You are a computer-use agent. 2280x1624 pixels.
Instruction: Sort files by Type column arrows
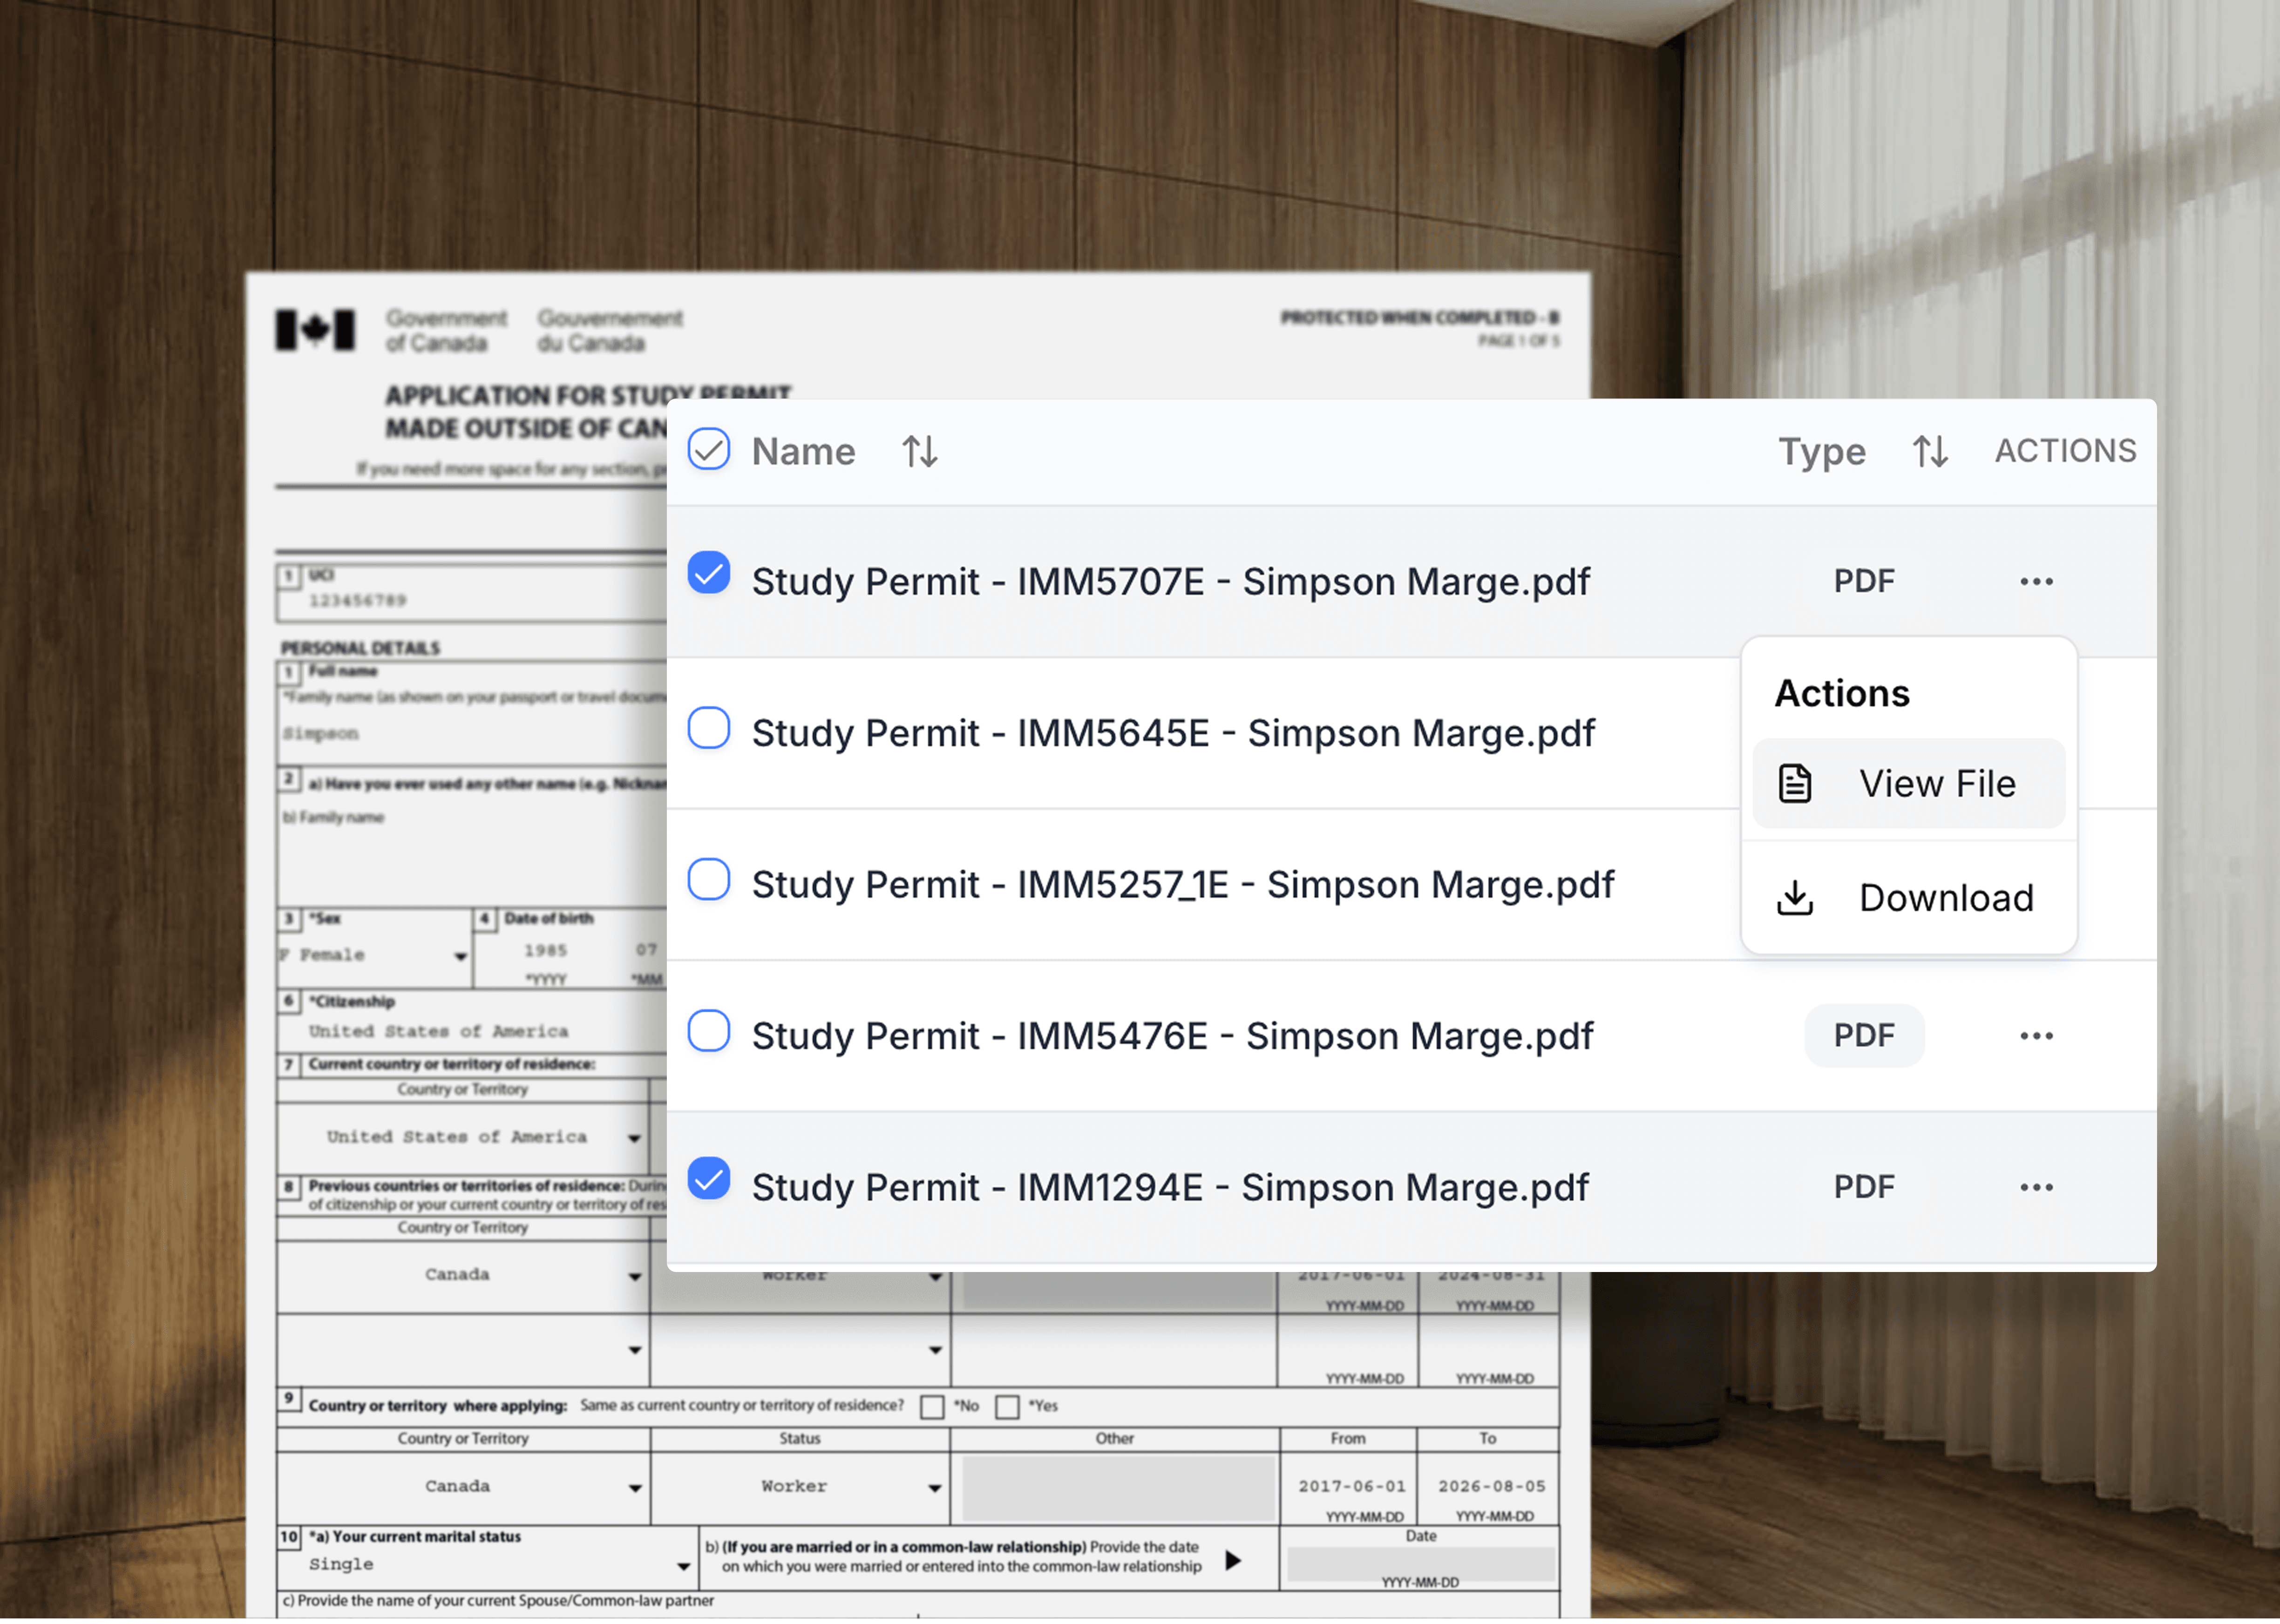[x=1929, y=452]
